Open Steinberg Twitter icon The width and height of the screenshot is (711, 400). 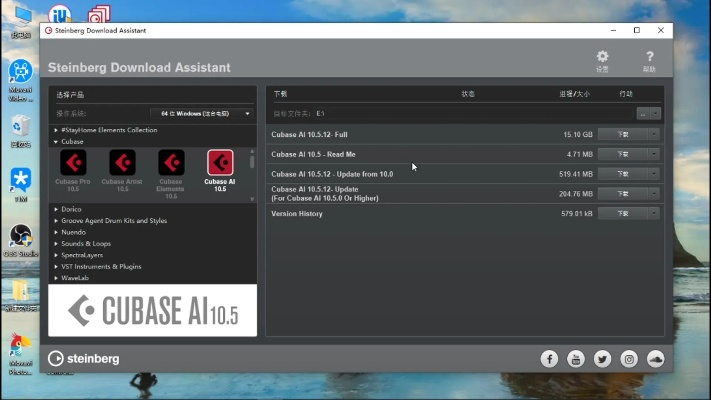[602, 359]
